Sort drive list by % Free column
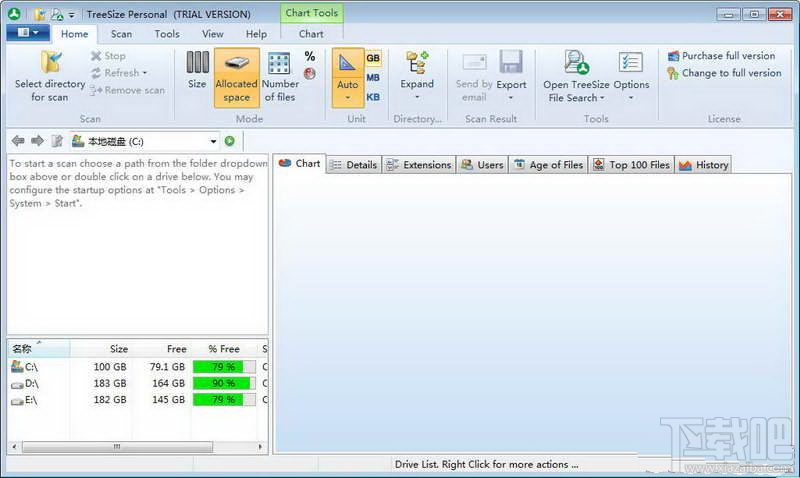 click(224, 349)
